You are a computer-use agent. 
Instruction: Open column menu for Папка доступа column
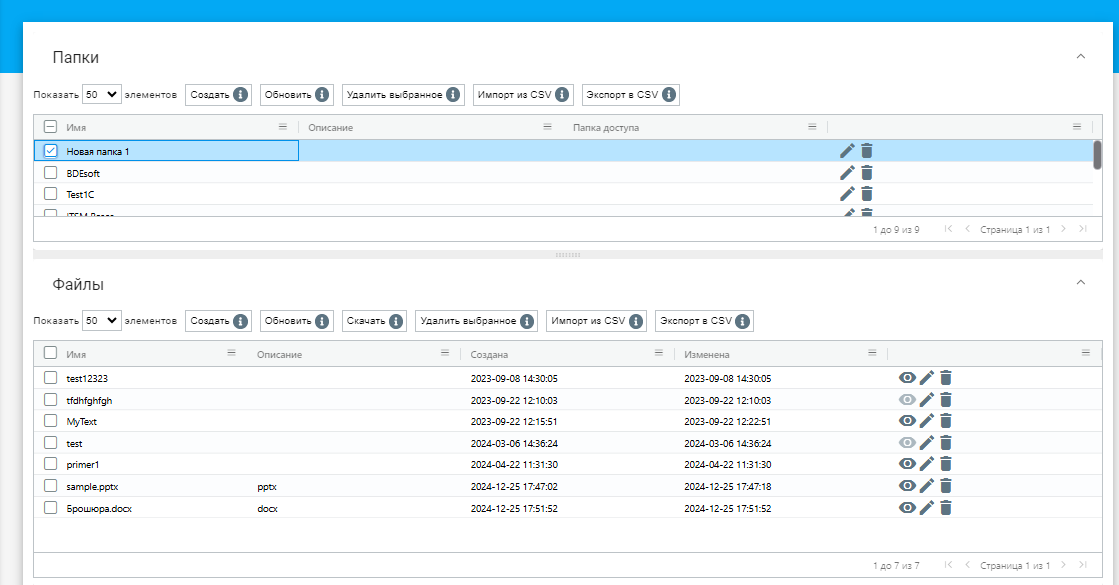[x=812, y=127]
